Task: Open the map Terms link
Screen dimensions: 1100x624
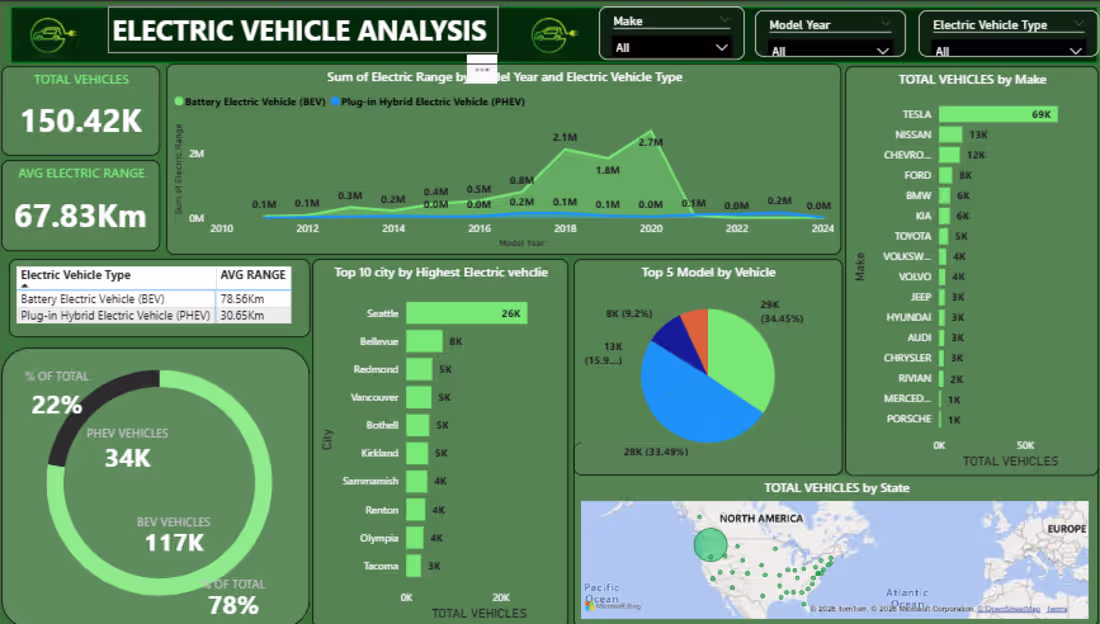Action: pyautogui.click(x=1057, y=609)
